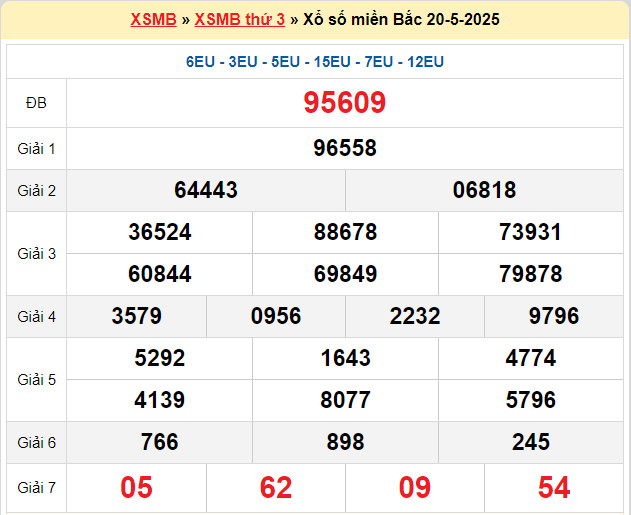Select the Giải 2 number 06818
This screenshot has width=631, height=515.
[484, 190]
